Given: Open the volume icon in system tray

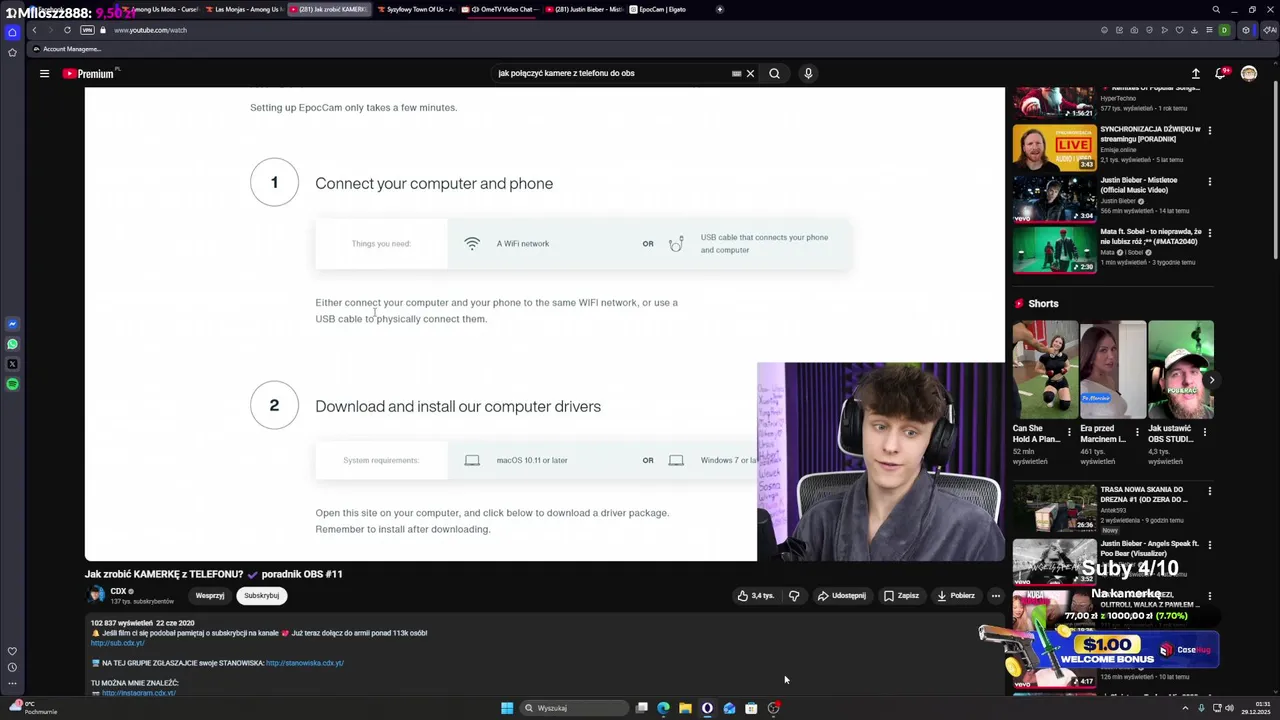Looking at the screenshot, I should click(1229, 708).
